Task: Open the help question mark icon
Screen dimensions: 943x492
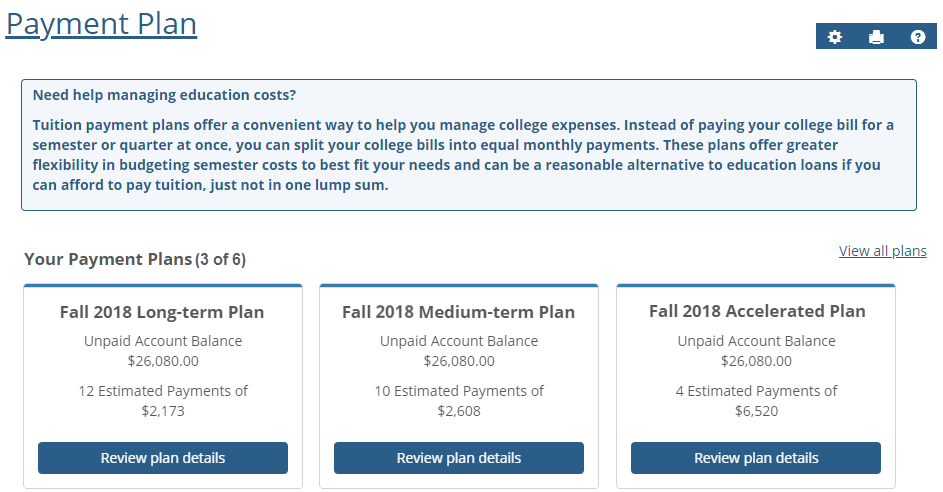Action: pyautogui.click(x=918, y=37)
